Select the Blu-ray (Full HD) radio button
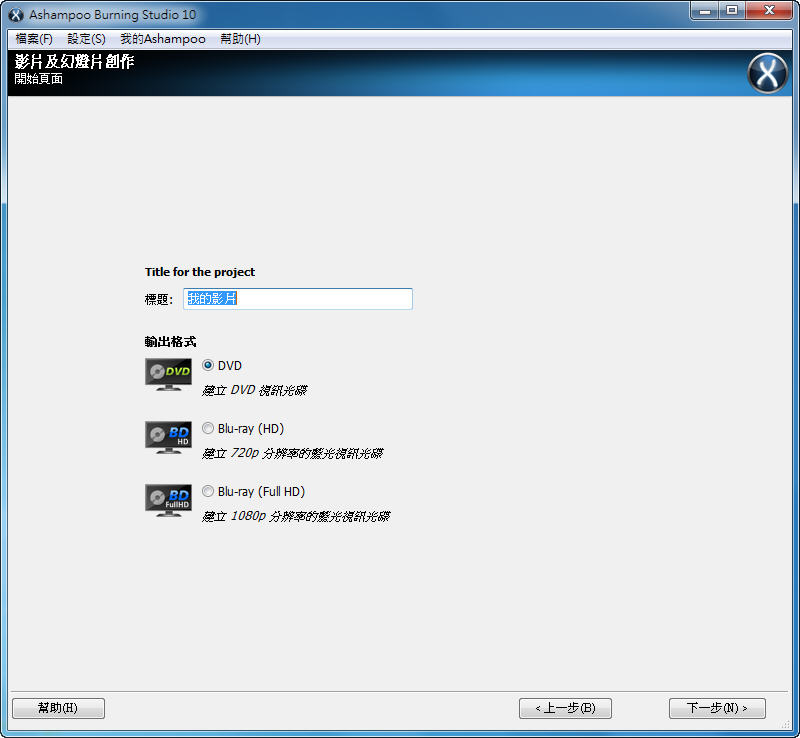This screenshot has width=800, height=738. pyautogui.click(x=208, y=491)
